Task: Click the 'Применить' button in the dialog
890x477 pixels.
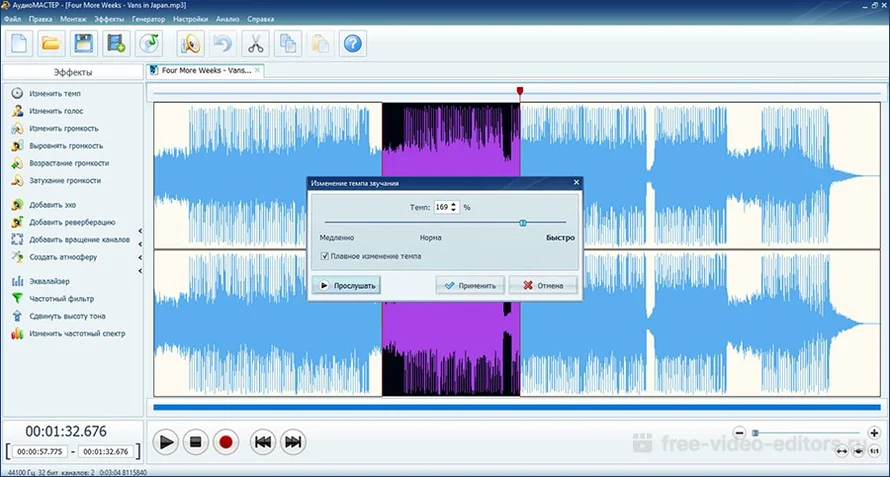Action: pos(470,285)
